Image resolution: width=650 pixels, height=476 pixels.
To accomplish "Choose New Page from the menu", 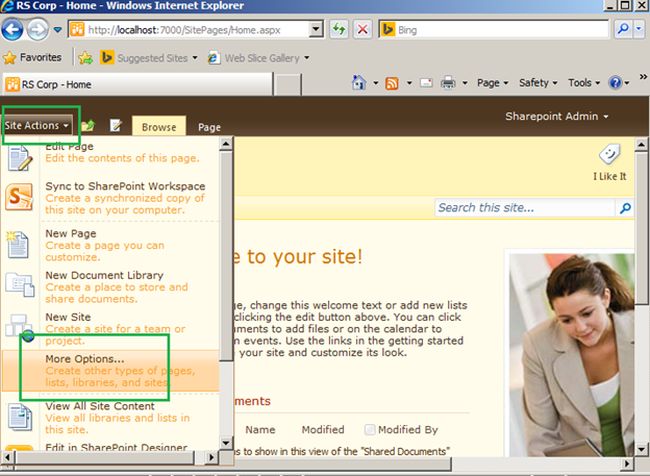I will (x=111, y=245).
